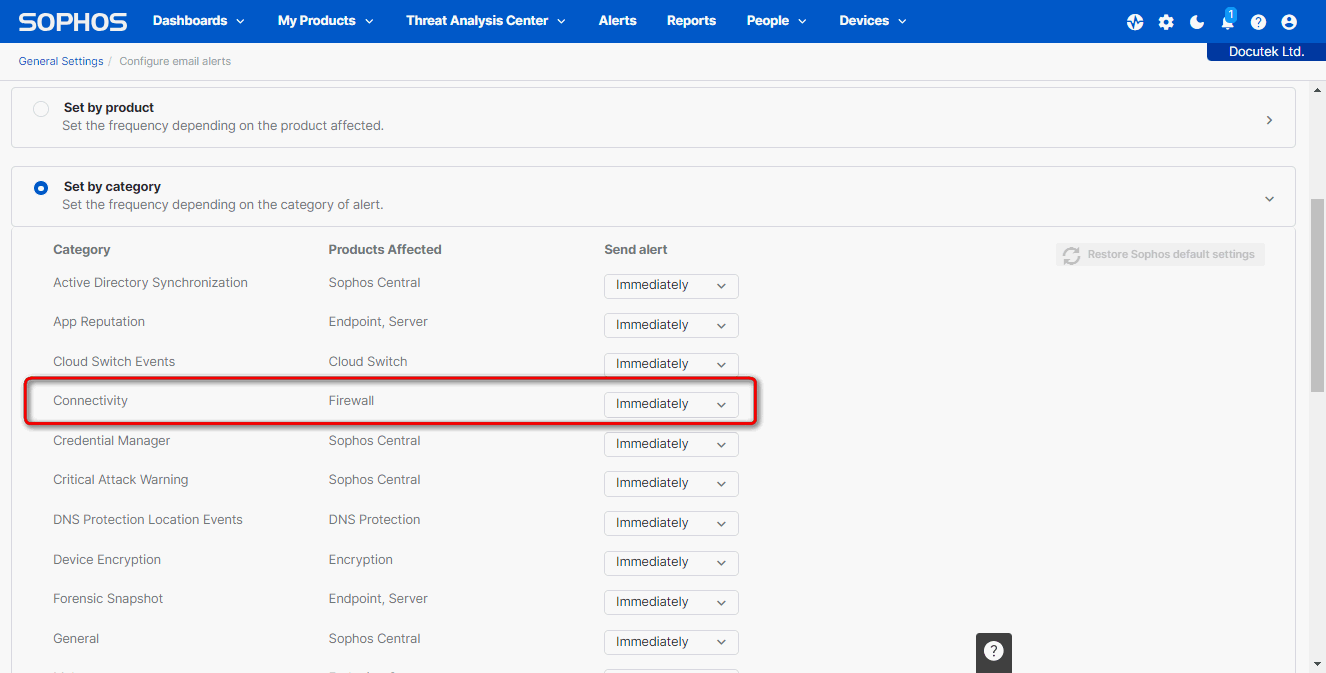Expand the Set by product section chevron

(1269, 120)
